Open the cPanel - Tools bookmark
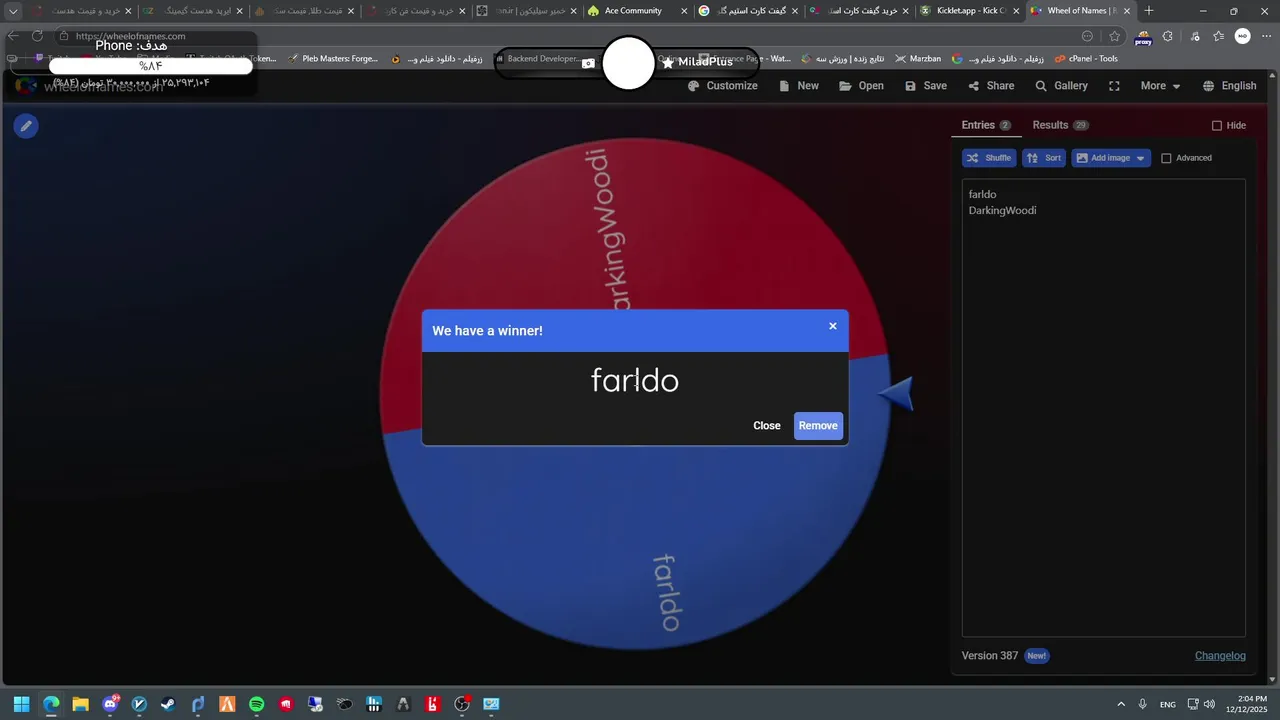This screenshot has width=1280, height=720. tap(1086, 59)
